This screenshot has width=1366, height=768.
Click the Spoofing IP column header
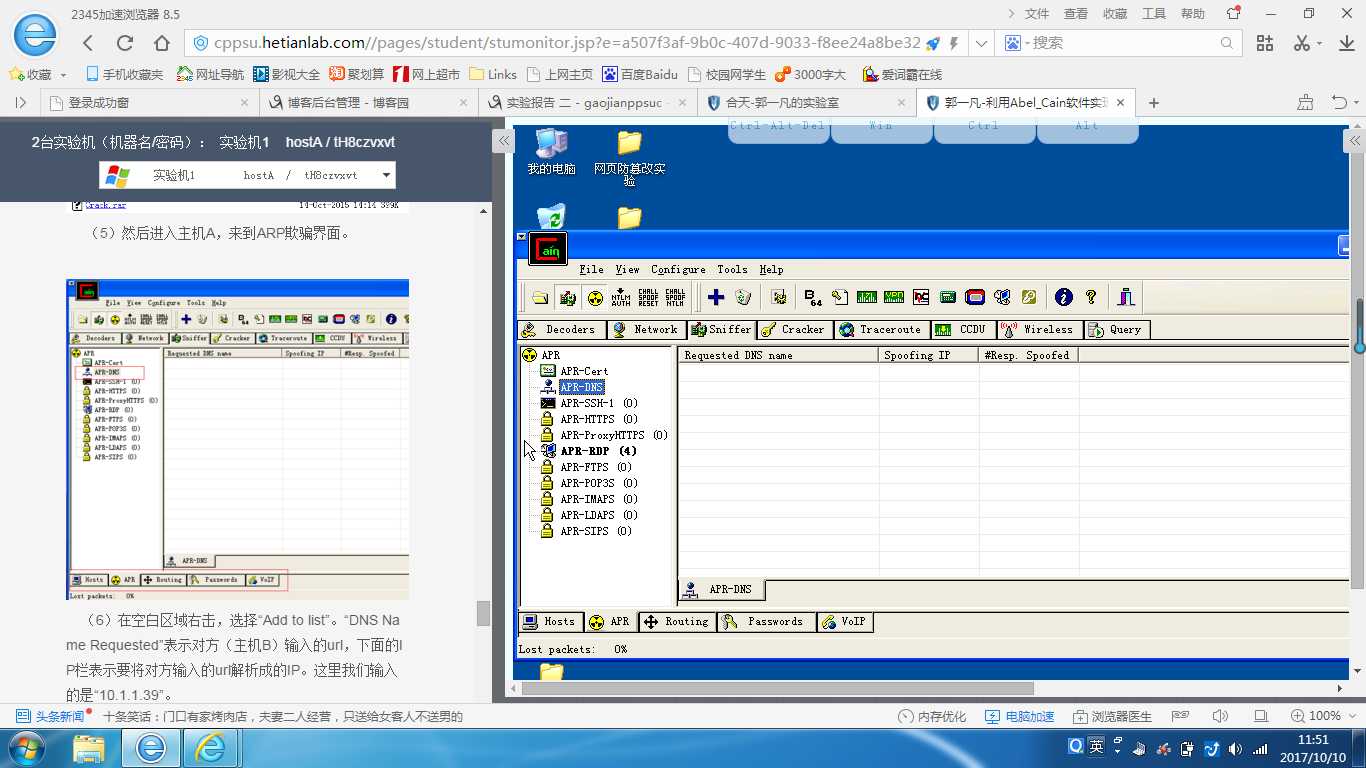click(929, 355)
